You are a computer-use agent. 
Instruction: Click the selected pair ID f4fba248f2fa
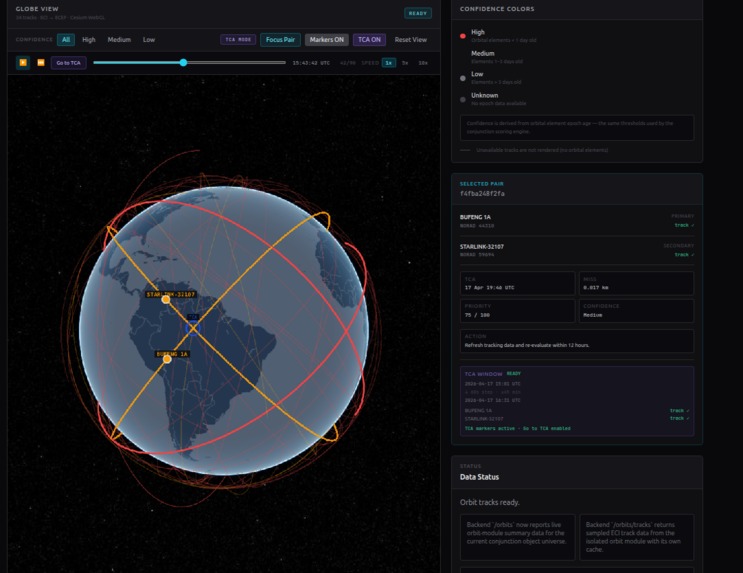point(482,193)
